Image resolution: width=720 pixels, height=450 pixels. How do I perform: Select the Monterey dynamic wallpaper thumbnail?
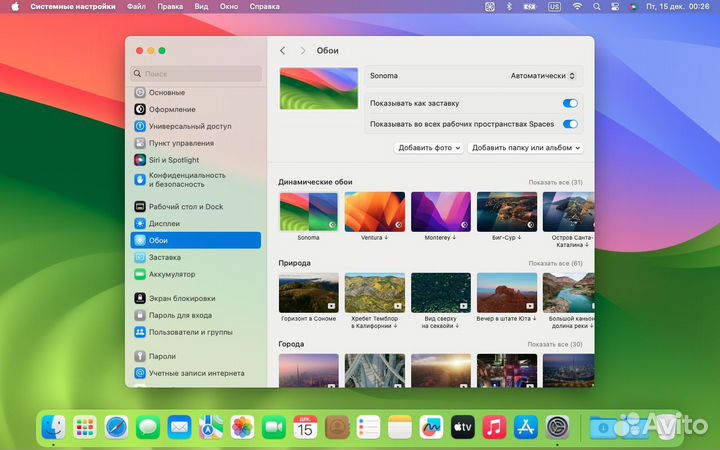point(441,212)
